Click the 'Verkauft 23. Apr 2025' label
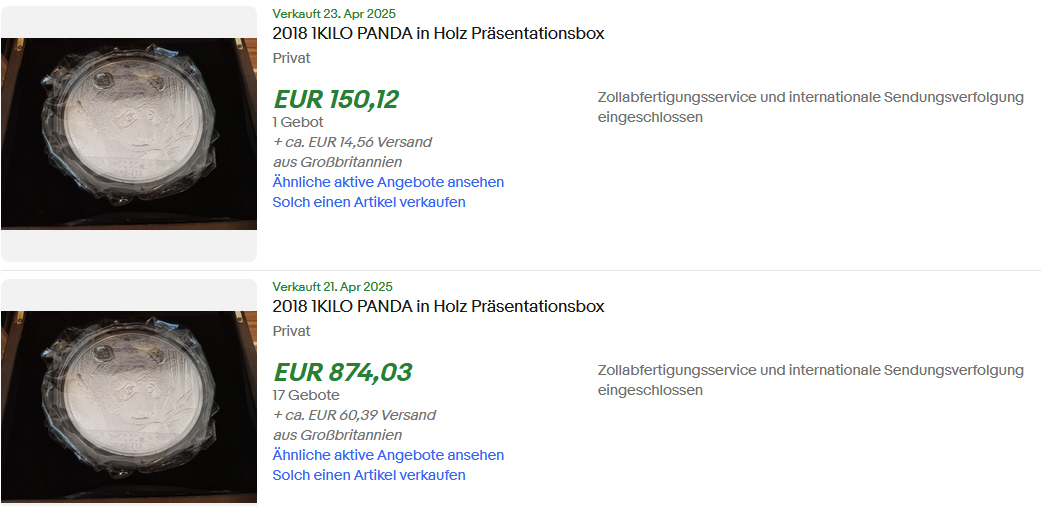The width and height of the screenshot is (1041, 506). (x=332, y=13)
